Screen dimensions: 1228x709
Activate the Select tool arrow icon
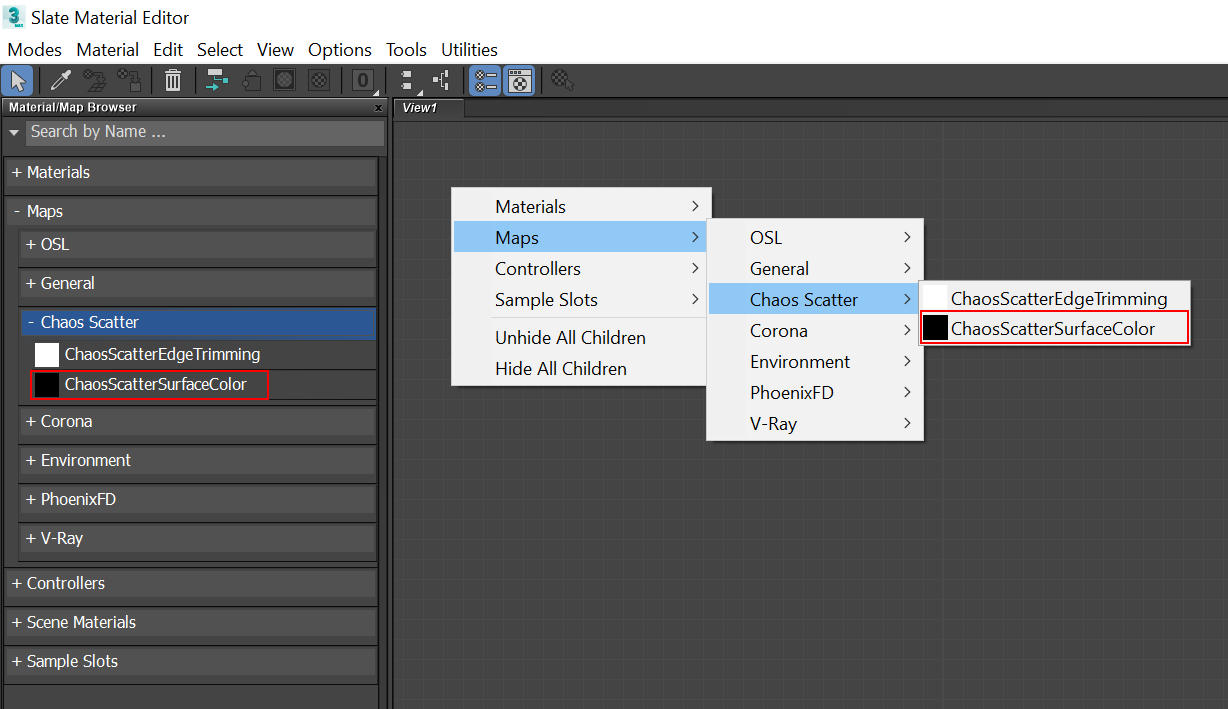(x=17, y=81)
